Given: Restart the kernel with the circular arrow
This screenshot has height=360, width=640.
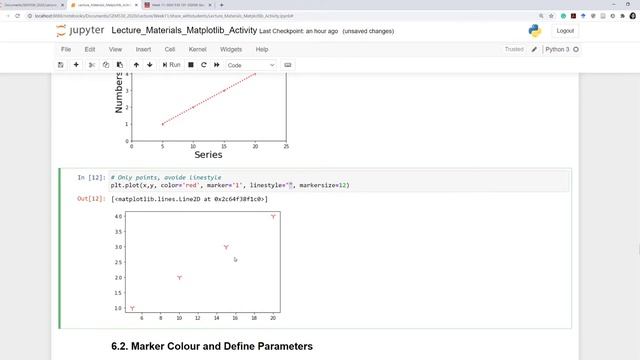Looking at the screenshot, I should (x=204, y=65).
